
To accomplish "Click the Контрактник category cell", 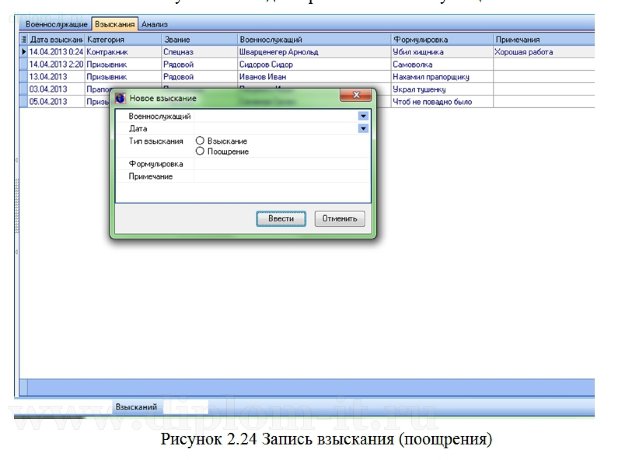I will 123,52.
